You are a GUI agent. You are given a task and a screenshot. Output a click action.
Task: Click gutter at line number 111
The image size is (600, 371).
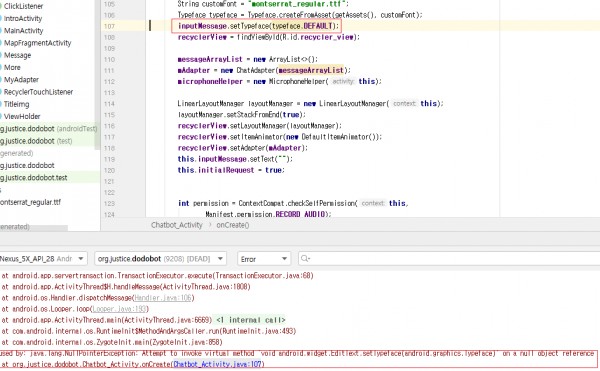pyautogui.click(x=109, y=70)
